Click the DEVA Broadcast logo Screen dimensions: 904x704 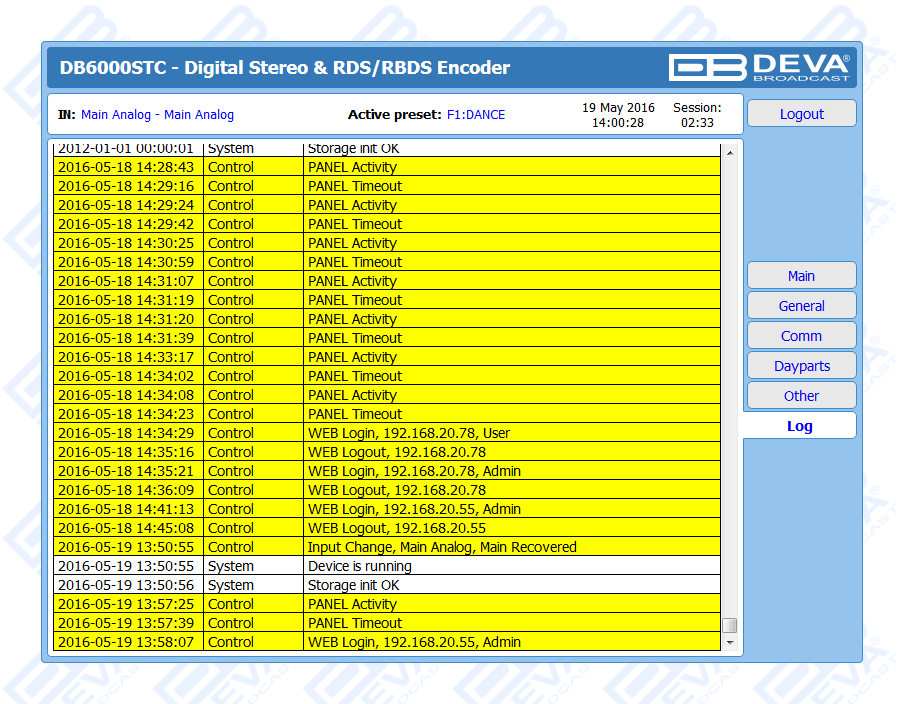(x=759, y=67)
